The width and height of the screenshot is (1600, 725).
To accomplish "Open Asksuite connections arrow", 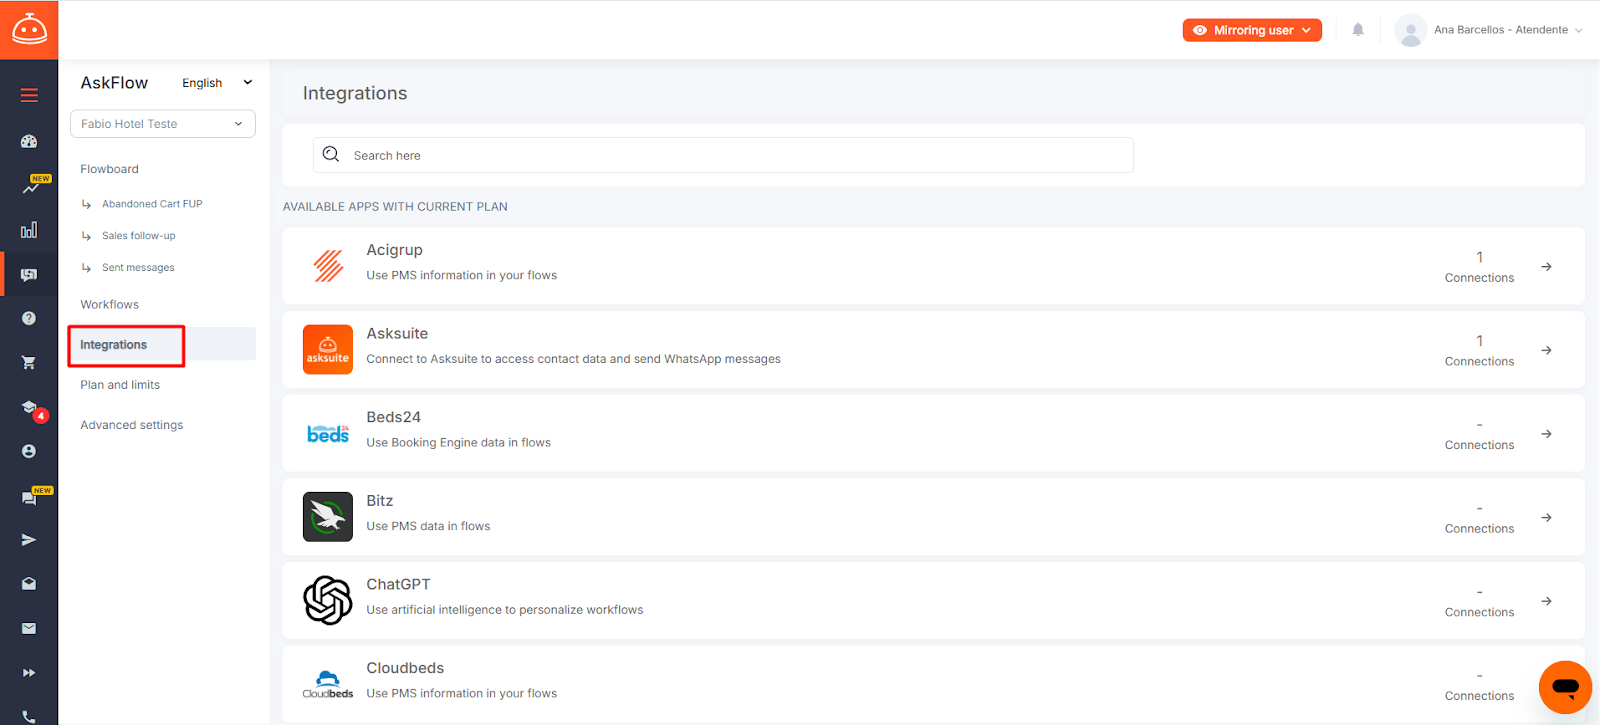I will pos(1546,350).
